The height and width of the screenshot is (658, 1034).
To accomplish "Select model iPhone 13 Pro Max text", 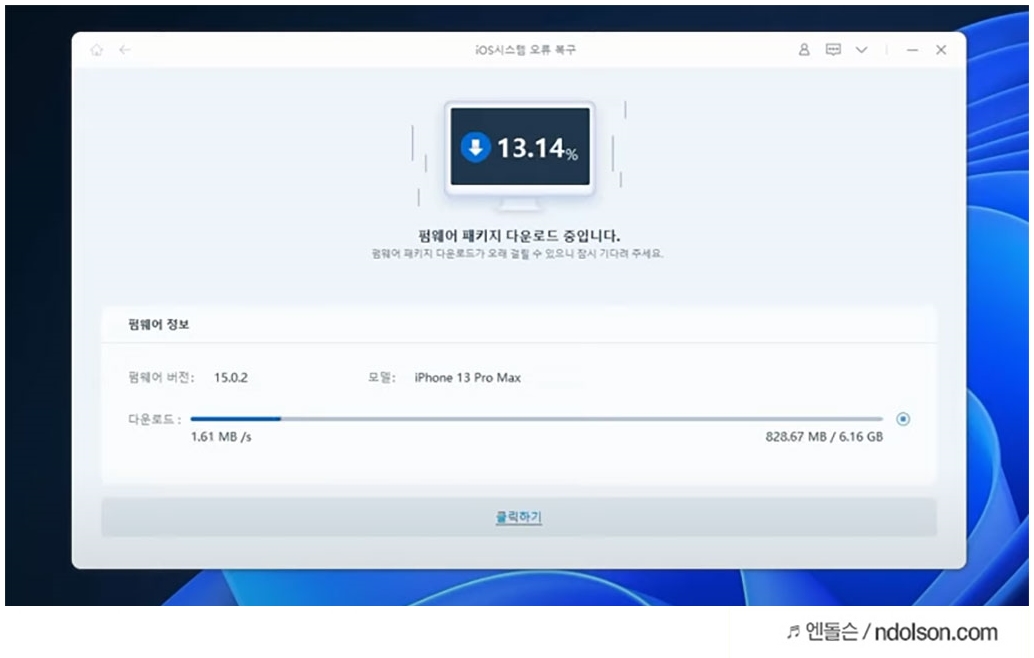I will [468, 378].
